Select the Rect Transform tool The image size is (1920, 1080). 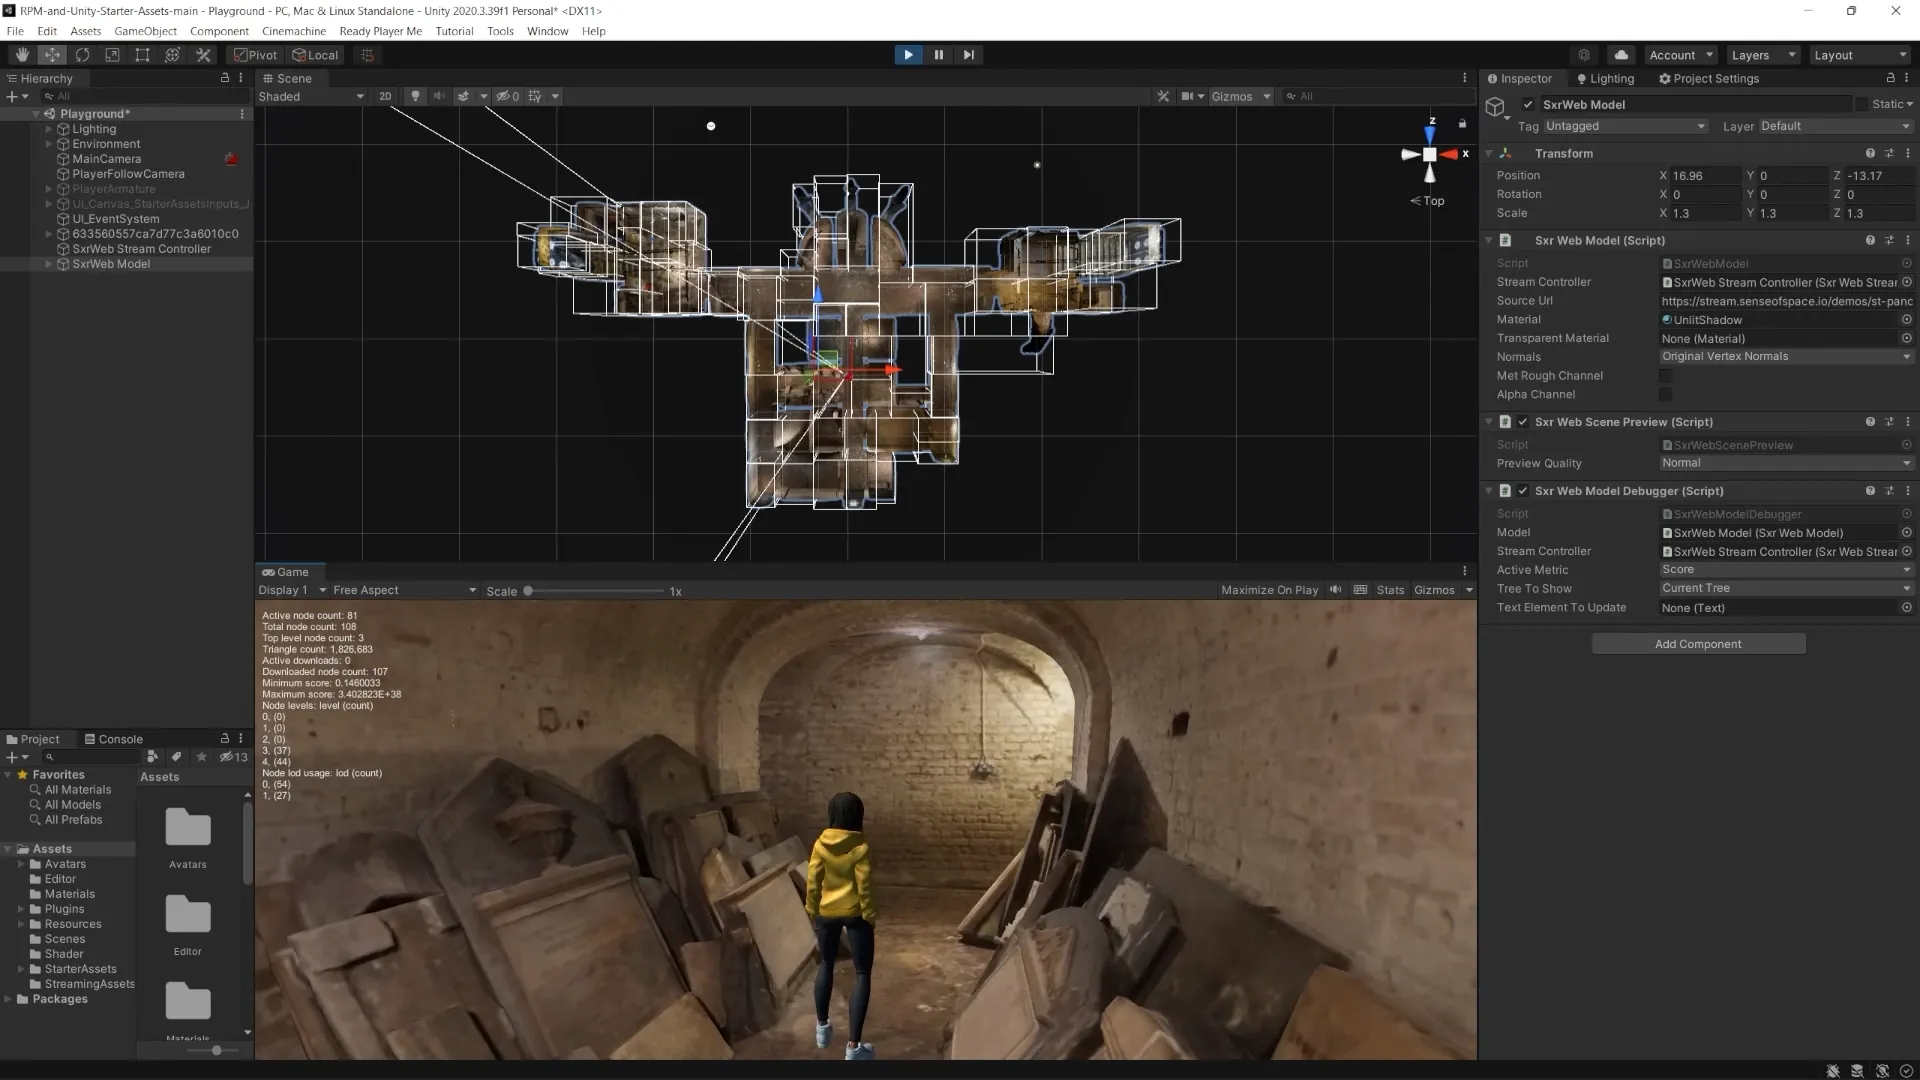click(x=142, y=55)
